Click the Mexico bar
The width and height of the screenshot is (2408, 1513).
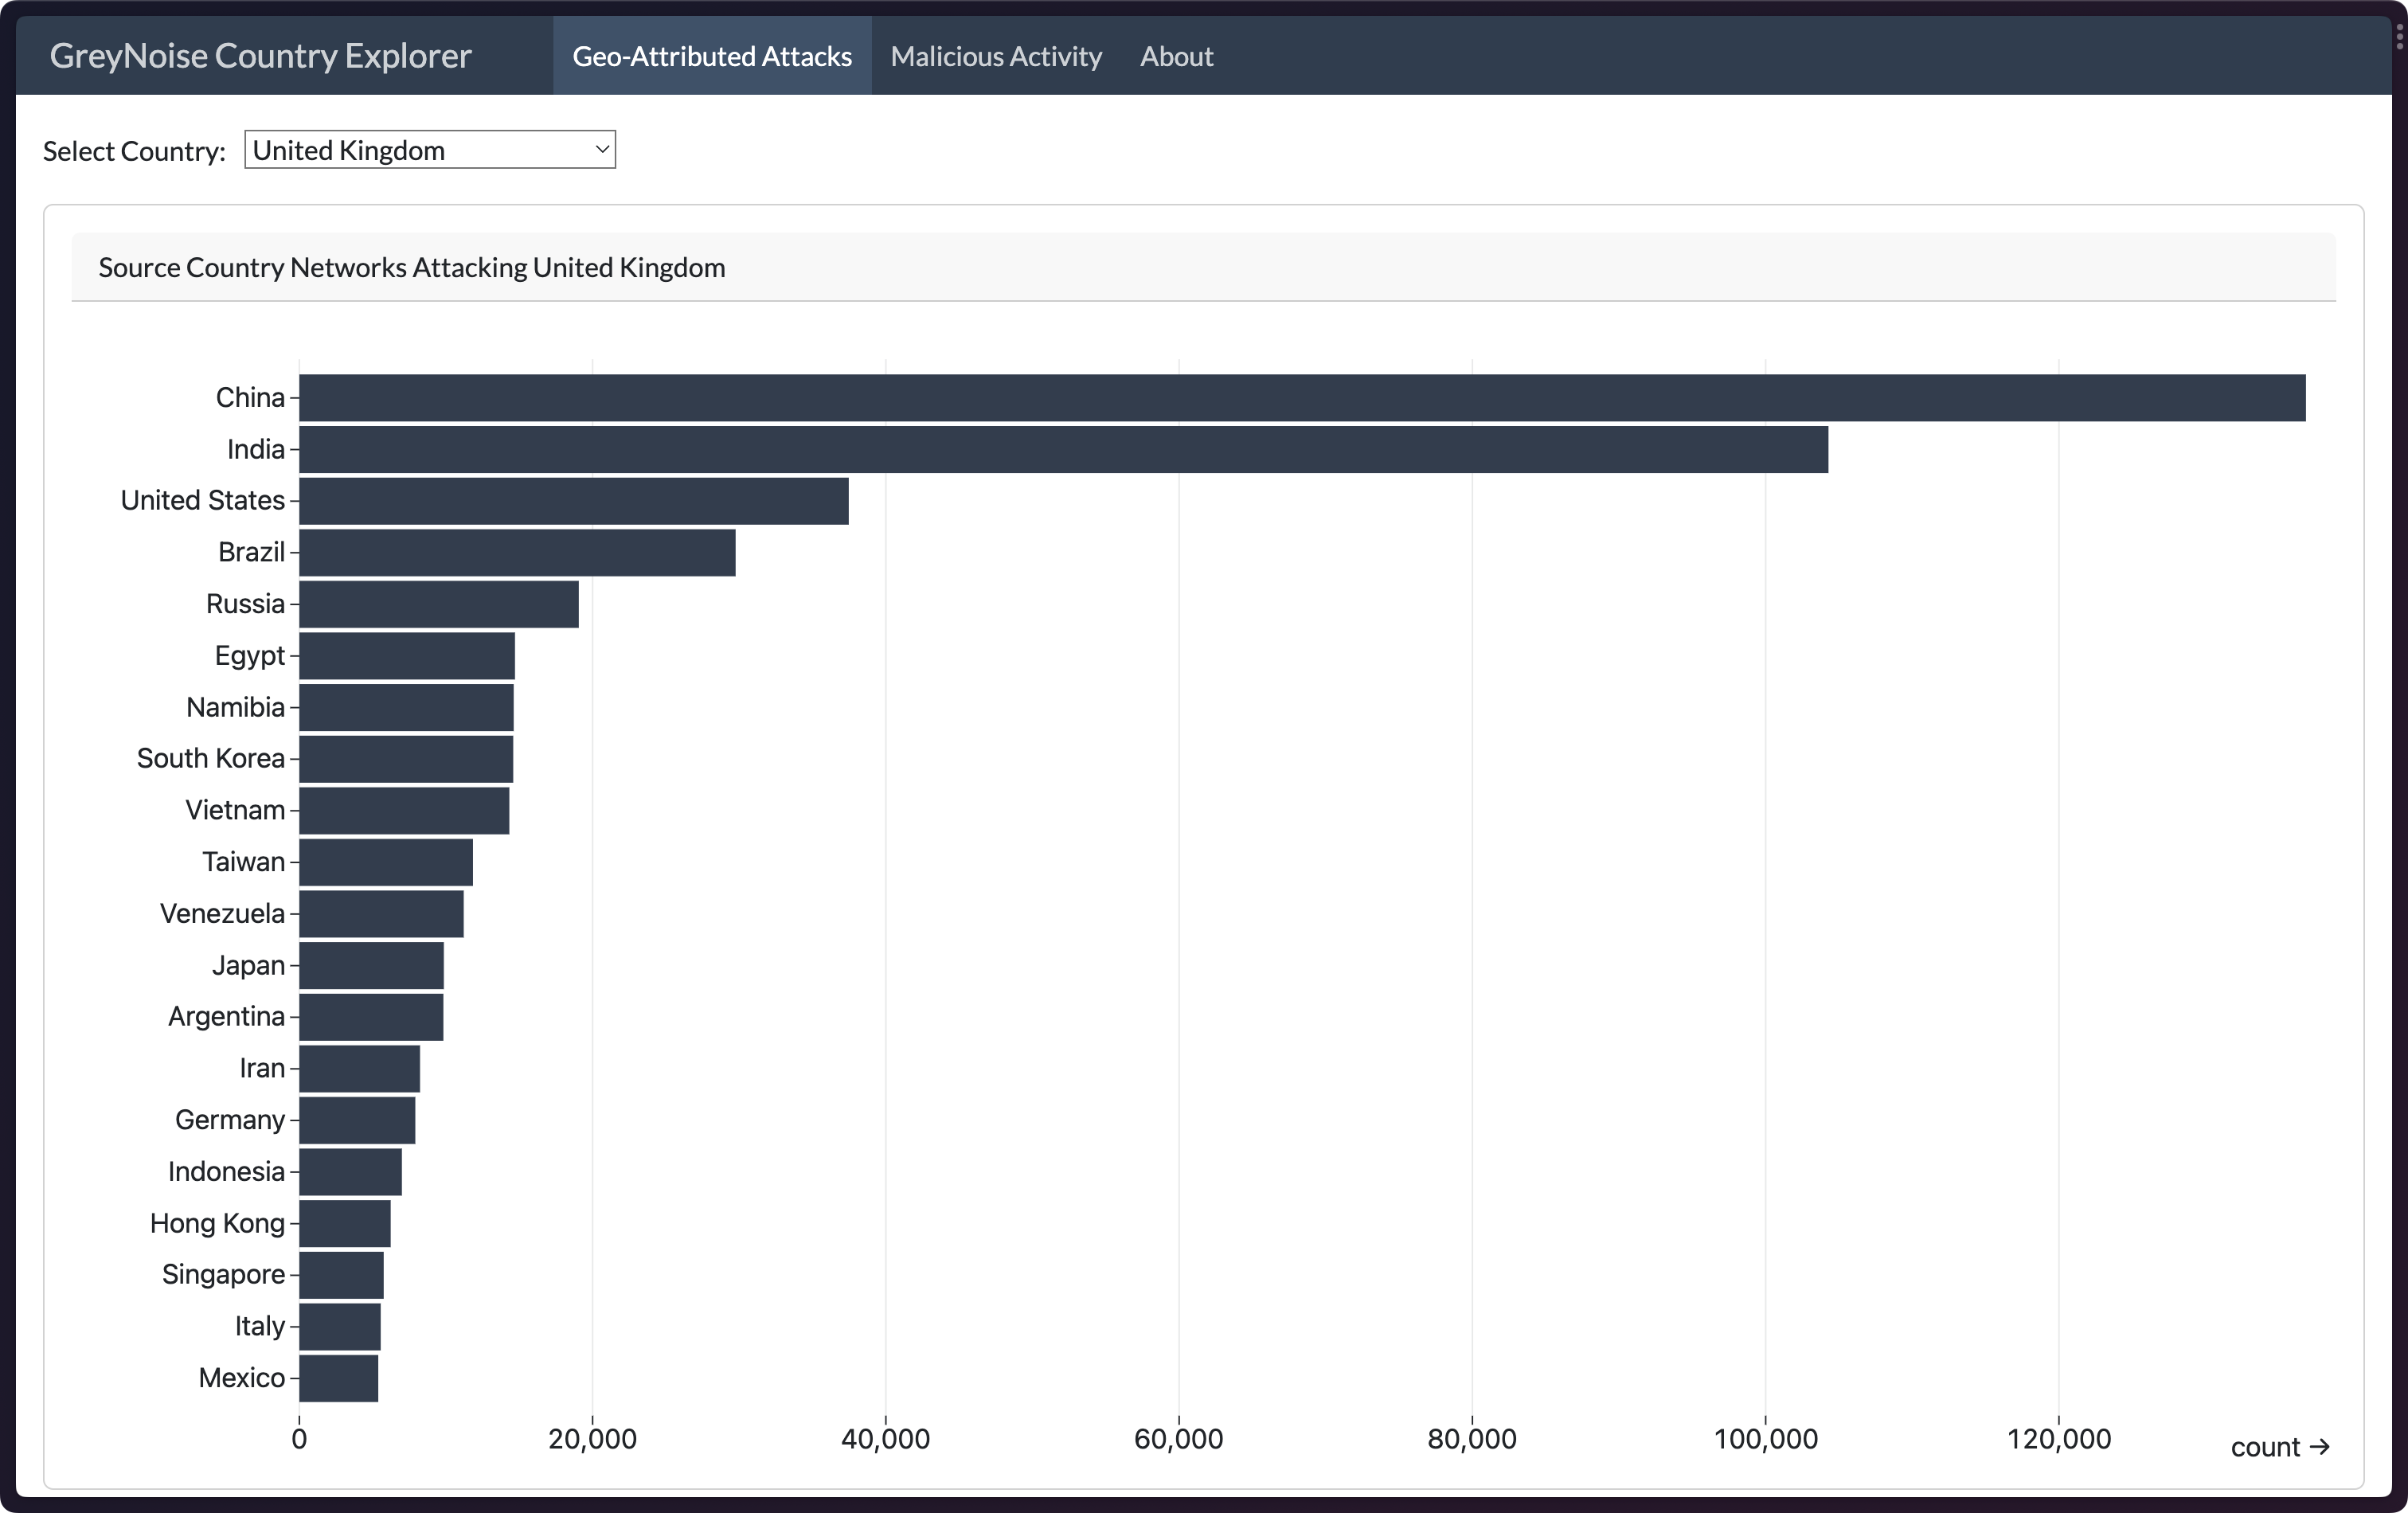pyautogui.click(x=338, y=1378)
